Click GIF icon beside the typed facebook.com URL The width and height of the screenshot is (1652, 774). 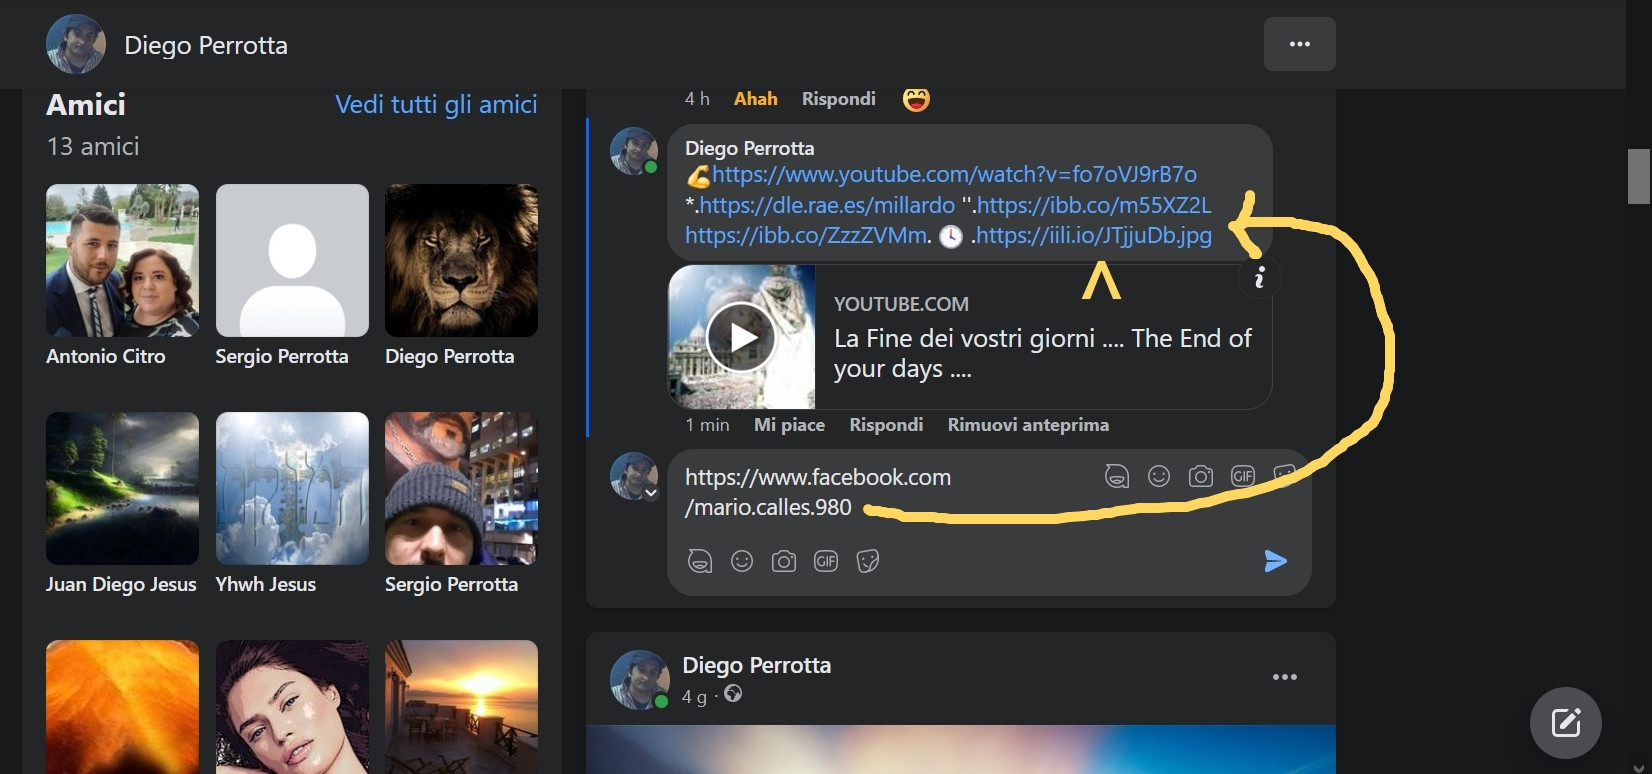tap(1243, 476)
